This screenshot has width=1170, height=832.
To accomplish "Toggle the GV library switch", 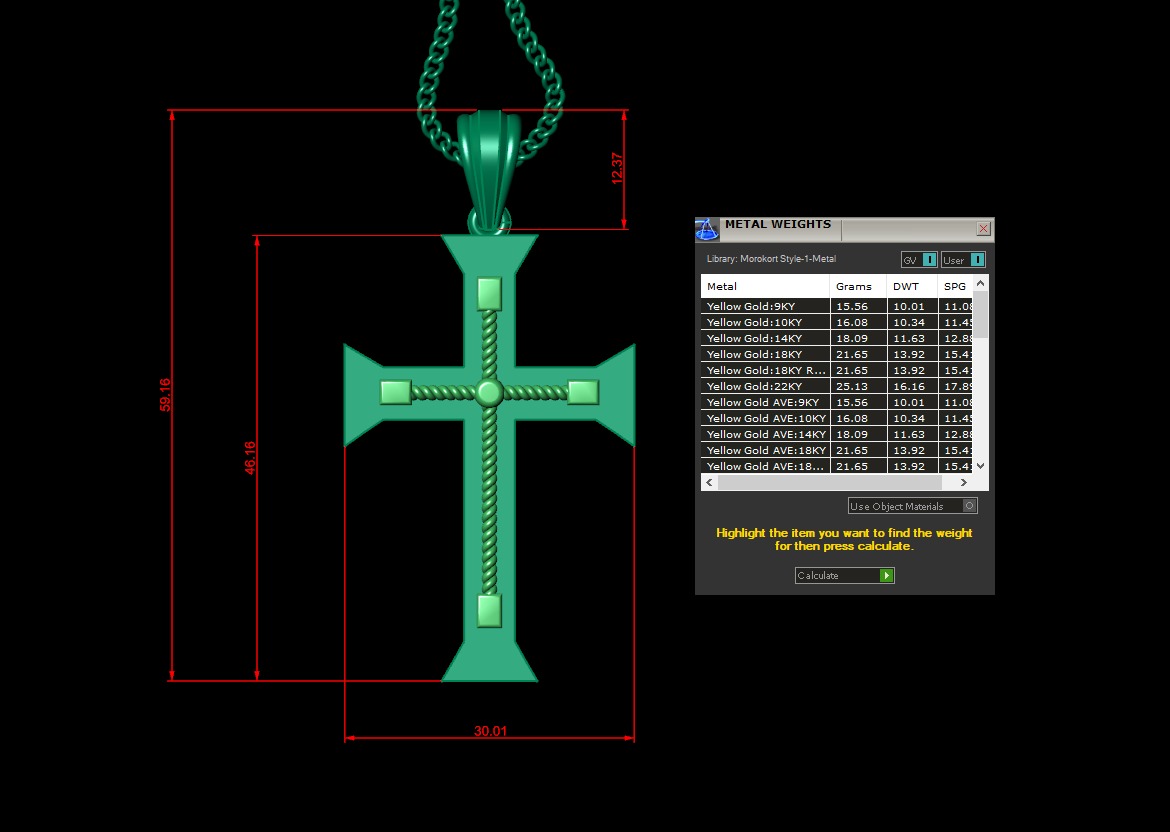I will 919,260.
